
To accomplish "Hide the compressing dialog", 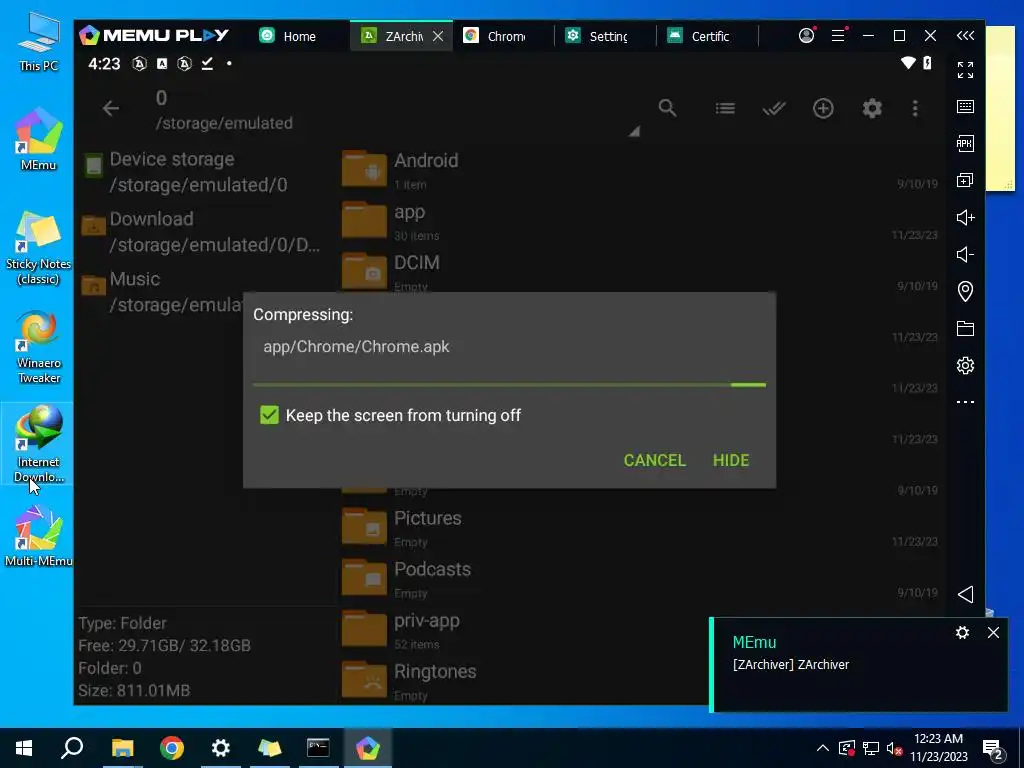I will coord(731,460).
